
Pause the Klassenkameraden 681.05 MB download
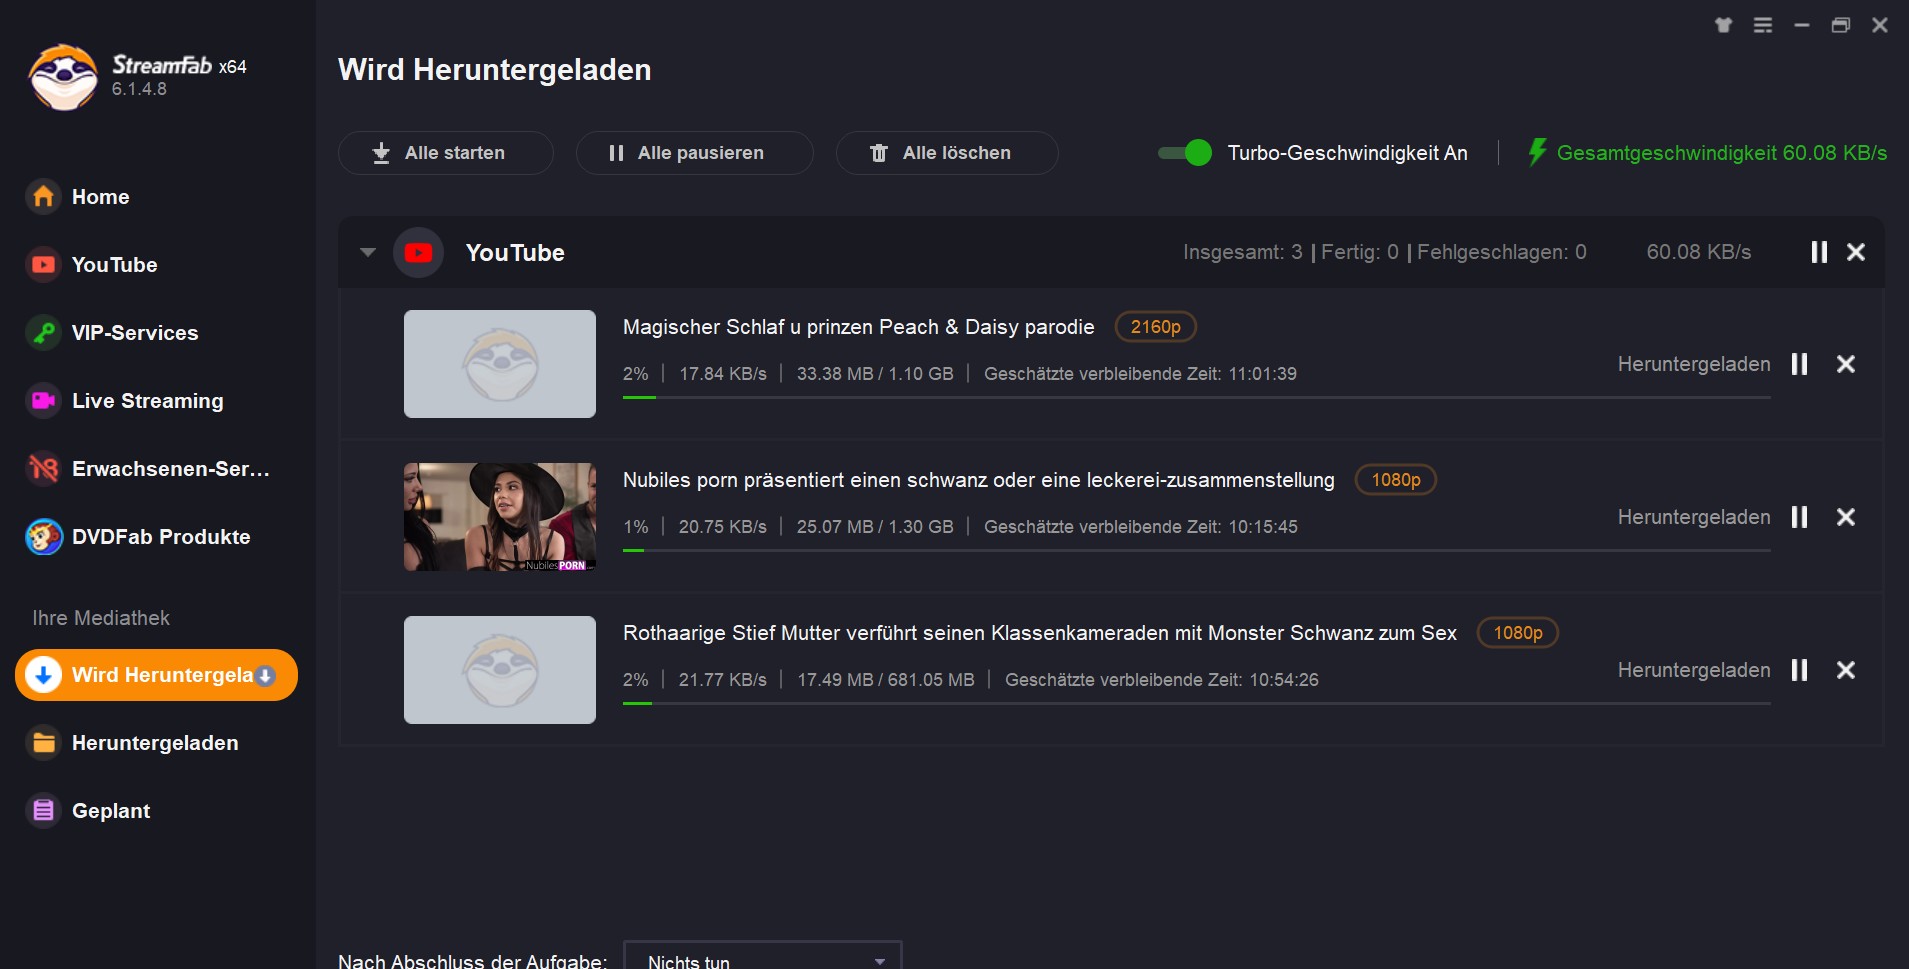pos(1800,670)
